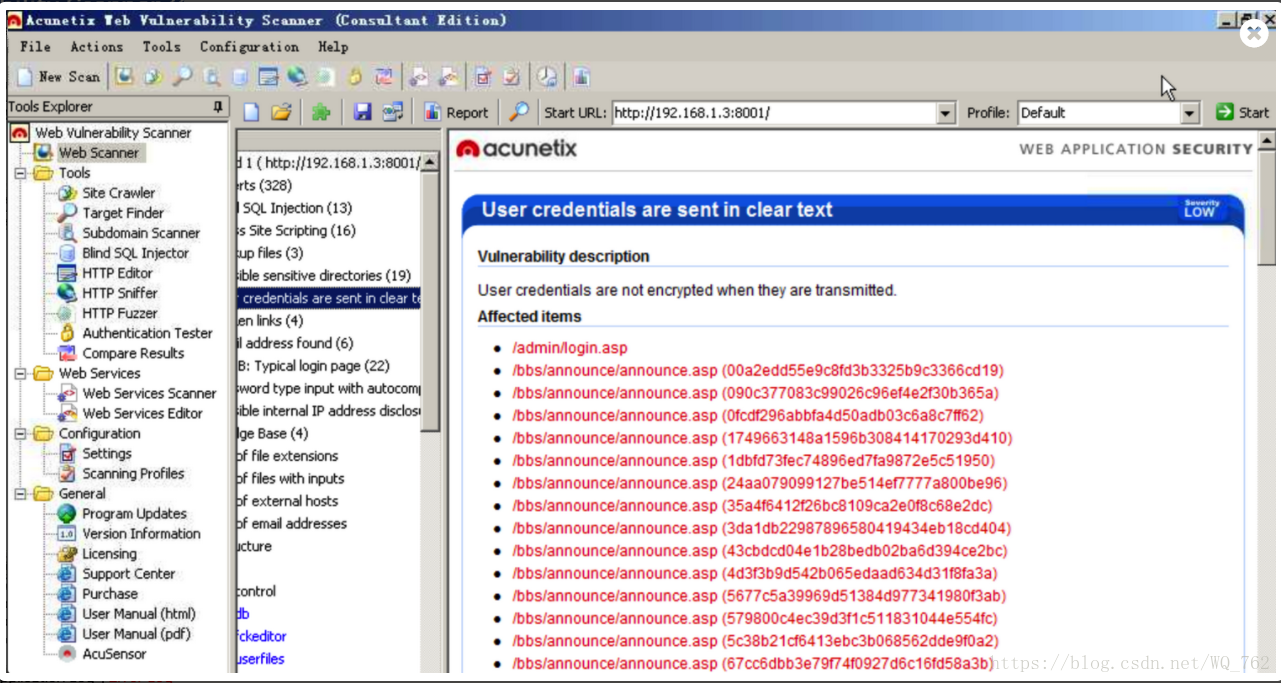Click the Compare Results toolbar icon
This screenshot has width=1281, height=683.
click(x=383, y=76)
